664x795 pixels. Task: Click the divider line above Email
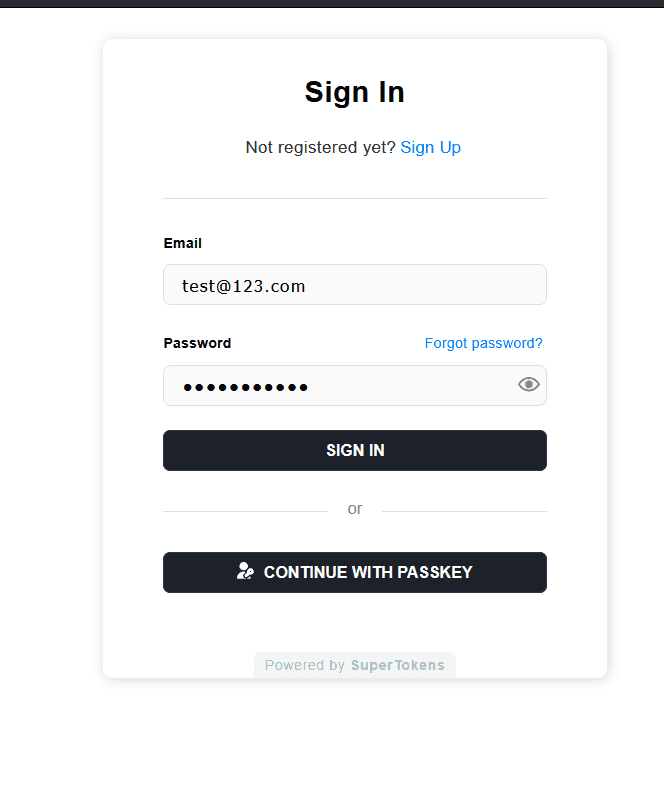(355, 199)
